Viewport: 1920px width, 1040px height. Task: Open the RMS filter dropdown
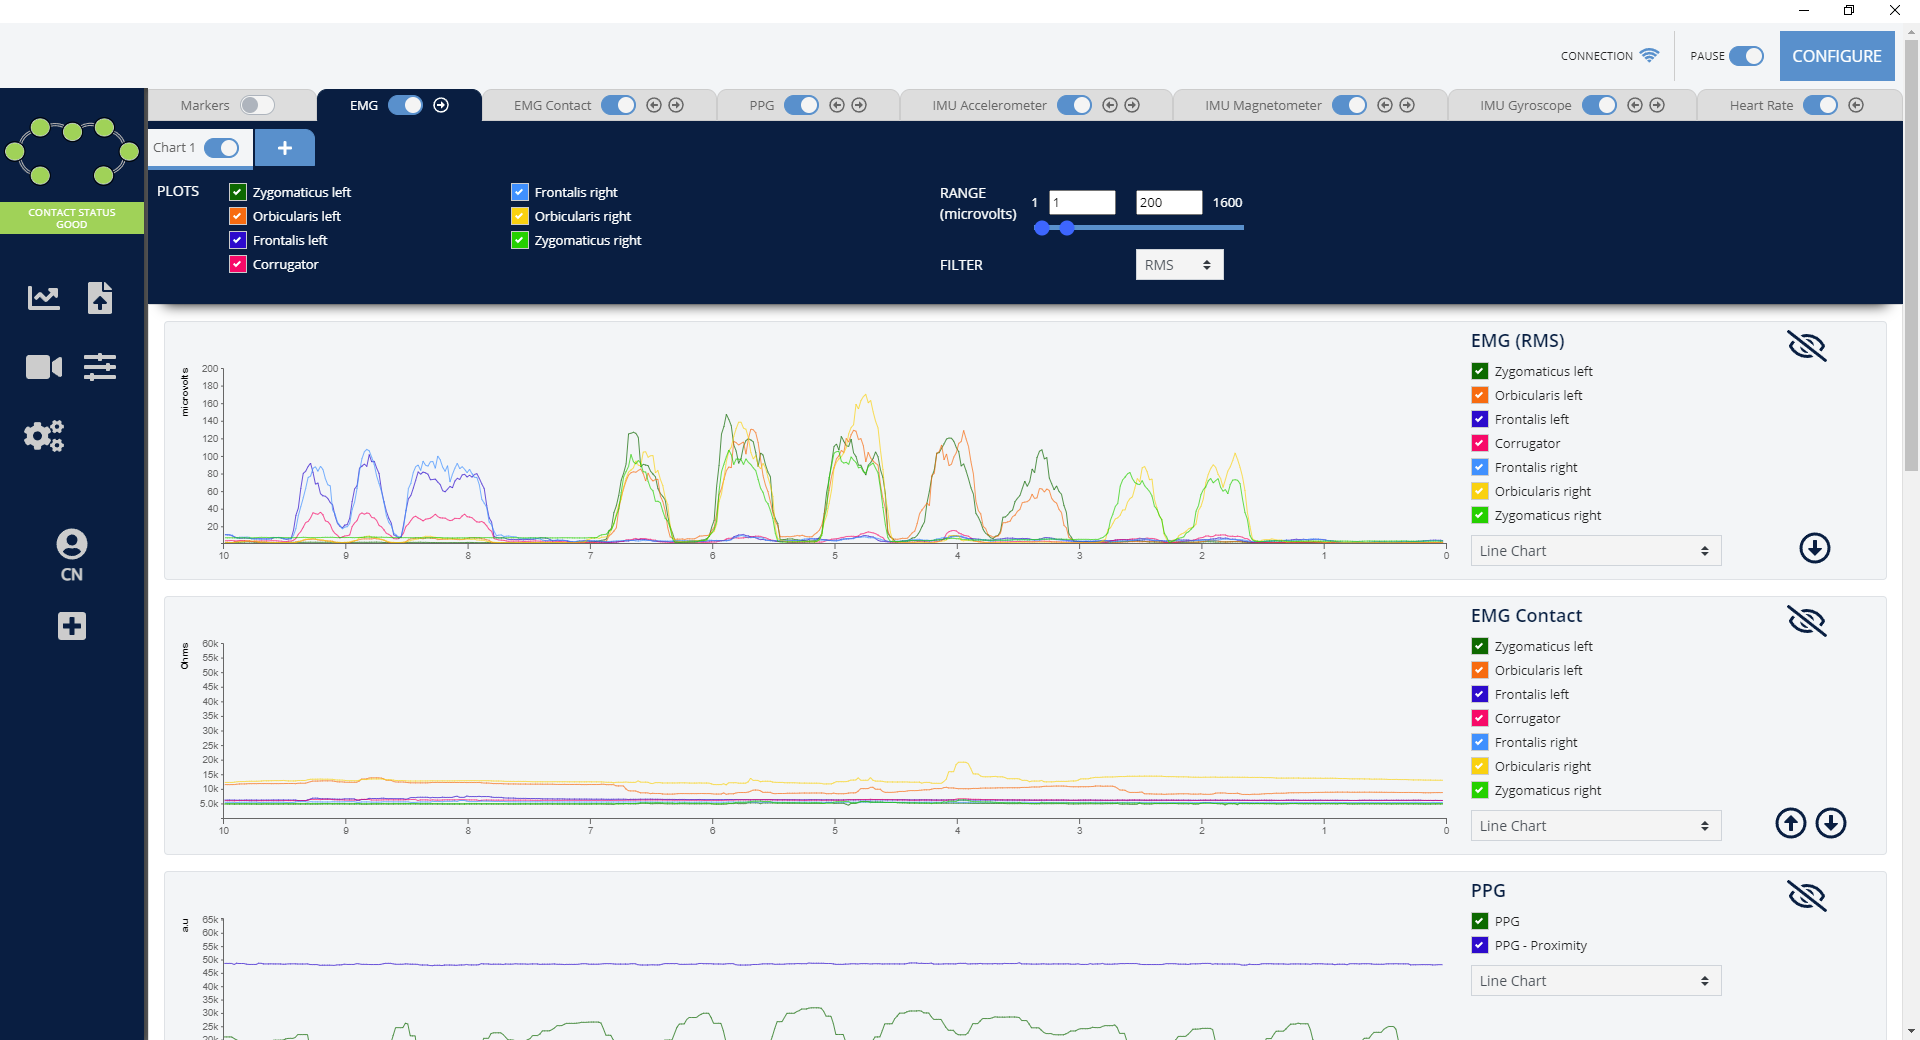point(1179,265)
